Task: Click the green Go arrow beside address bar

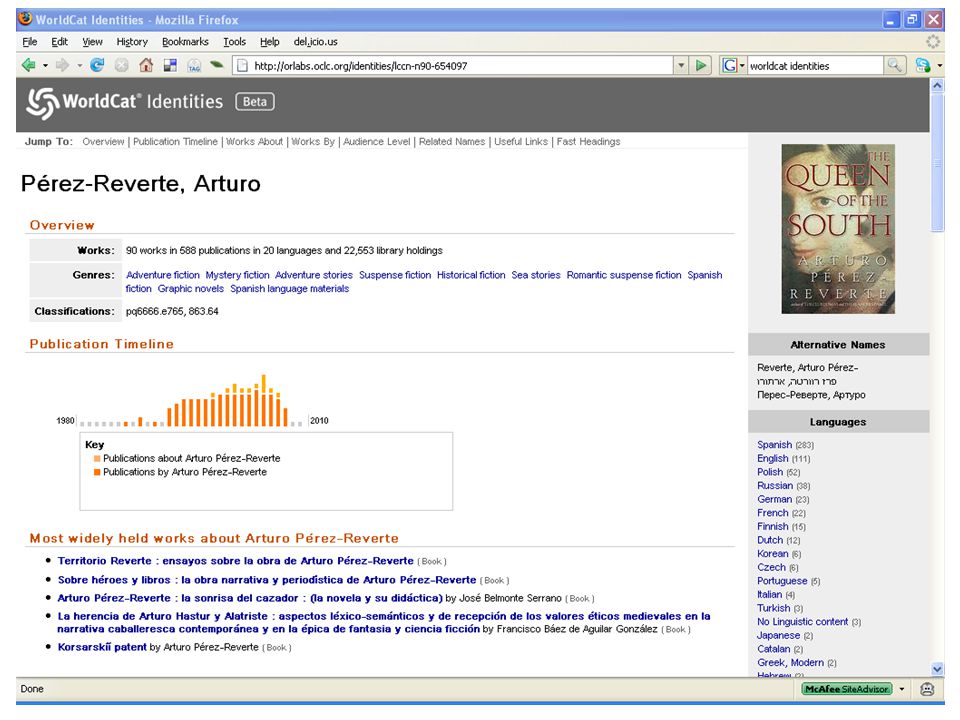Action: coord(701,65)
